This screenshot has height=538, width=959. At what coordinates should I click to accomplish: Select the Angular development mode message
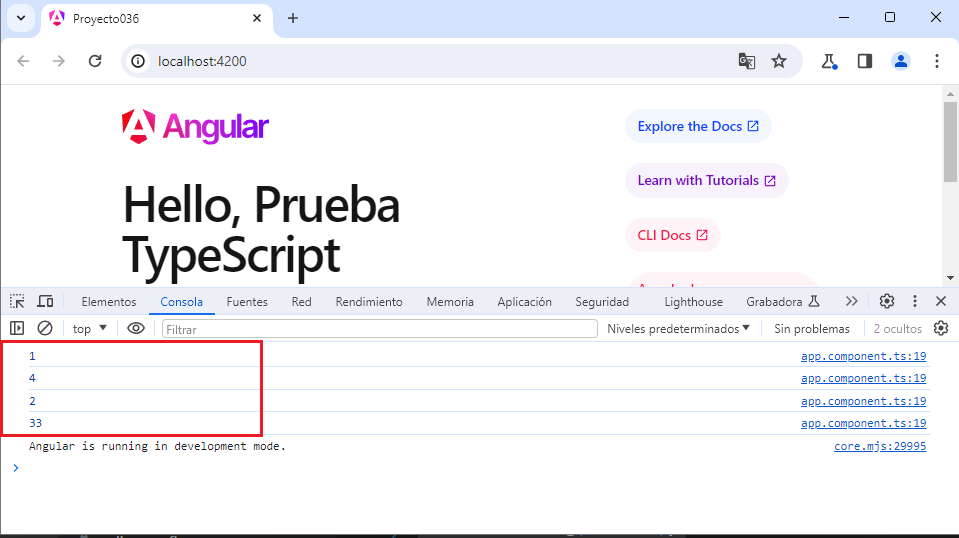[x=157, y=446]
